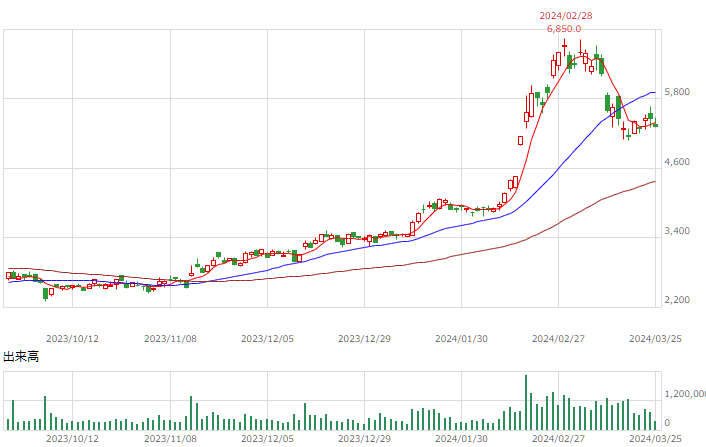Click 2023/12/29 date under the price chart
Screen dimensions: 706x447
tap(364, 339)
